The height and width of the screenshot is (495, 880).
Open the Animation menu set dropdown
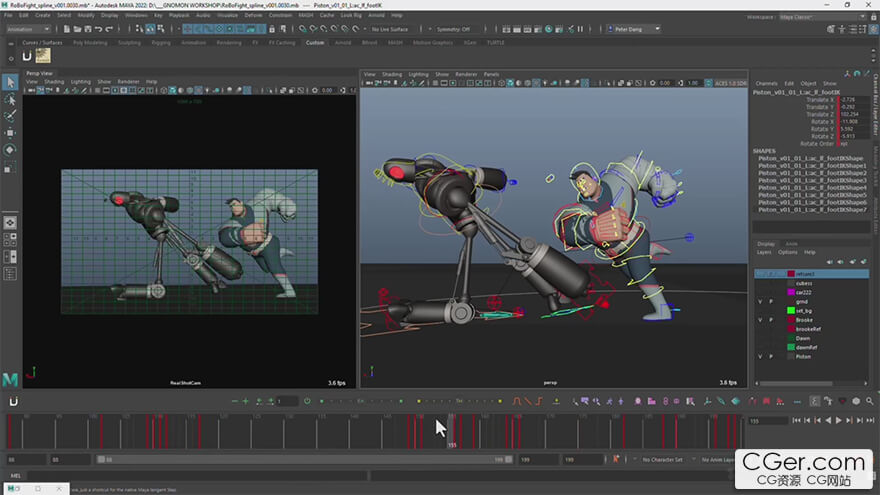[28, 29]
